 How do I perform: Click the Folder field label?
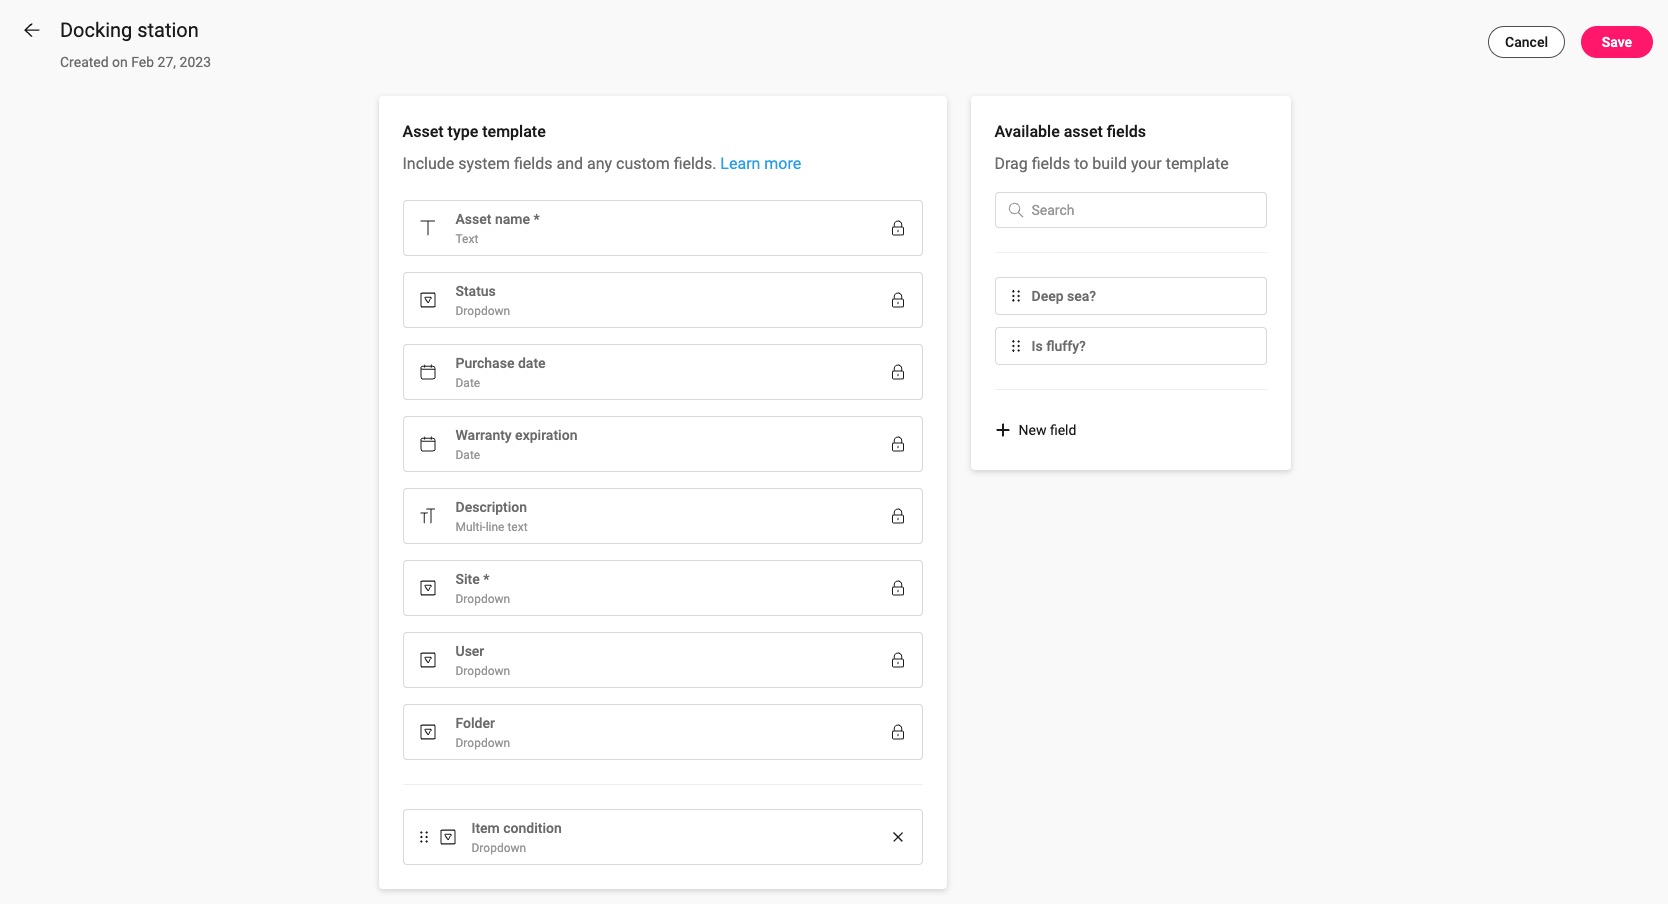coord(475,723)
